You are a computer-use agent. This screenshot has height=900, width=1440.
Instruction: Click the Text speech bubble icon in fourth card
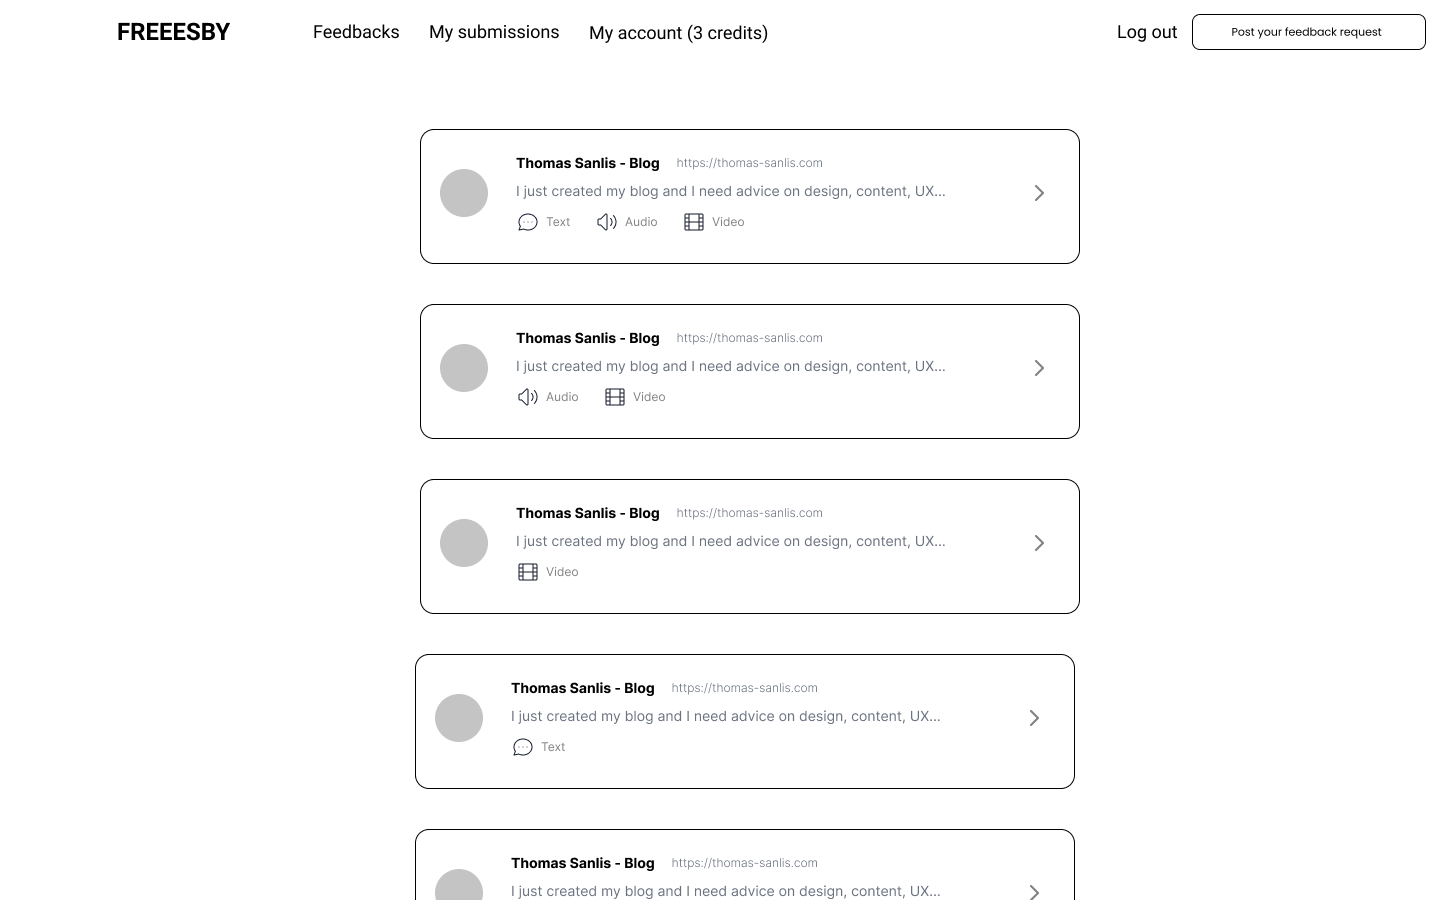[x=522, y=747]
